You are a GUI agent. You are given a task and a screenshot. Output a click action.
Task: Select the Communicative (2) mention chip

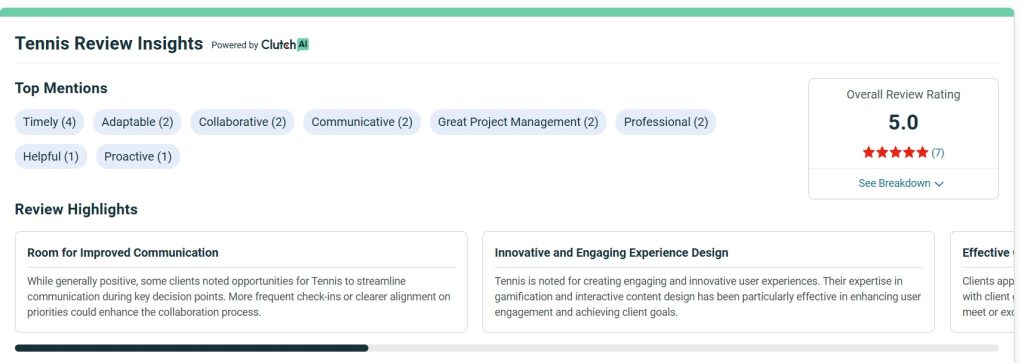(362, 122)
